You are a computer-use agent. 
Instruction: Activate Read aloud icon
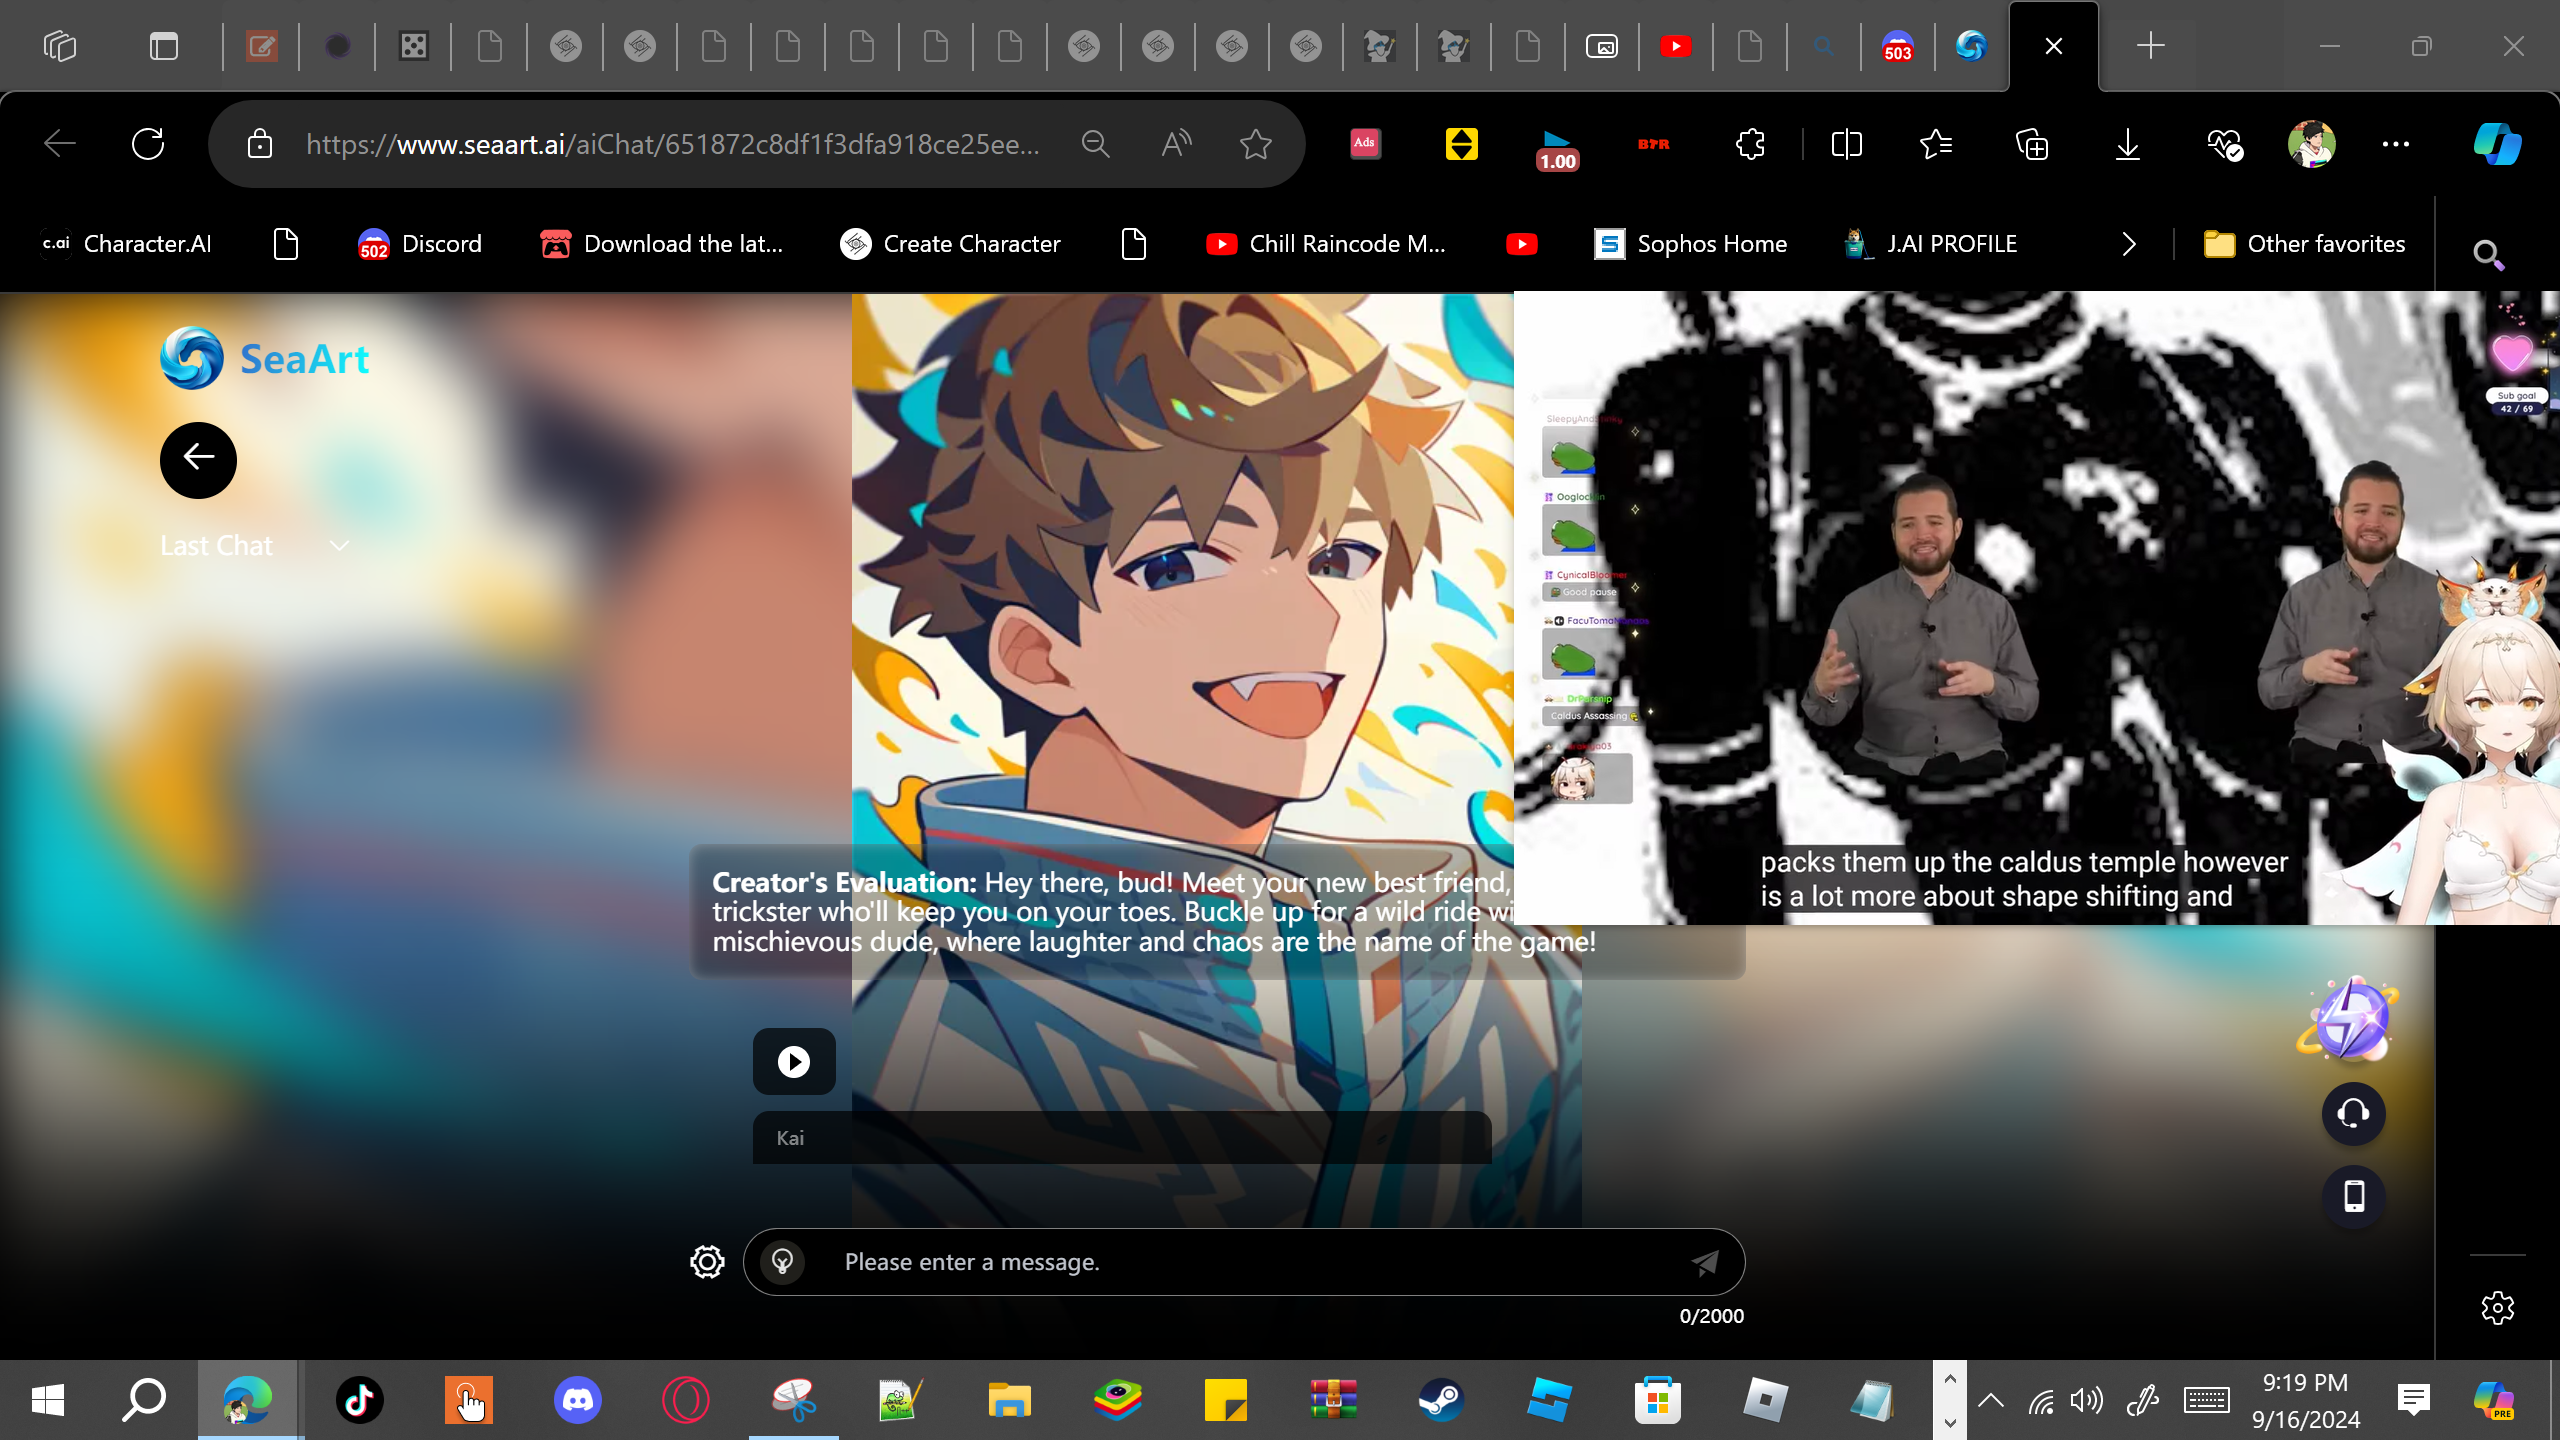coord(1176,144)
